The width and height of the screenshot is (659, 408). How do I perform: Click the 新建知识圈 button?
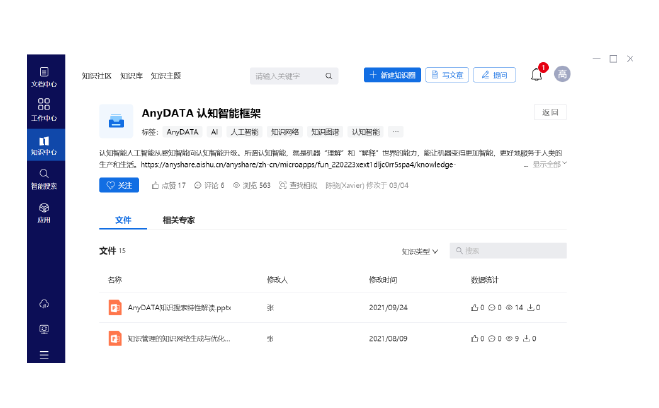[x=392, y=75]
